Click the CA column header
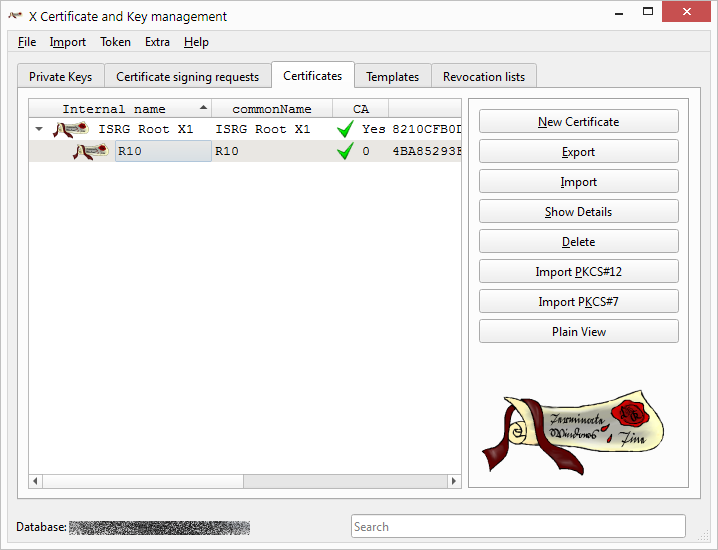Image resolution: width=718 pixels, height=550 pixels. pyautogui.click(x=361, y=109)
